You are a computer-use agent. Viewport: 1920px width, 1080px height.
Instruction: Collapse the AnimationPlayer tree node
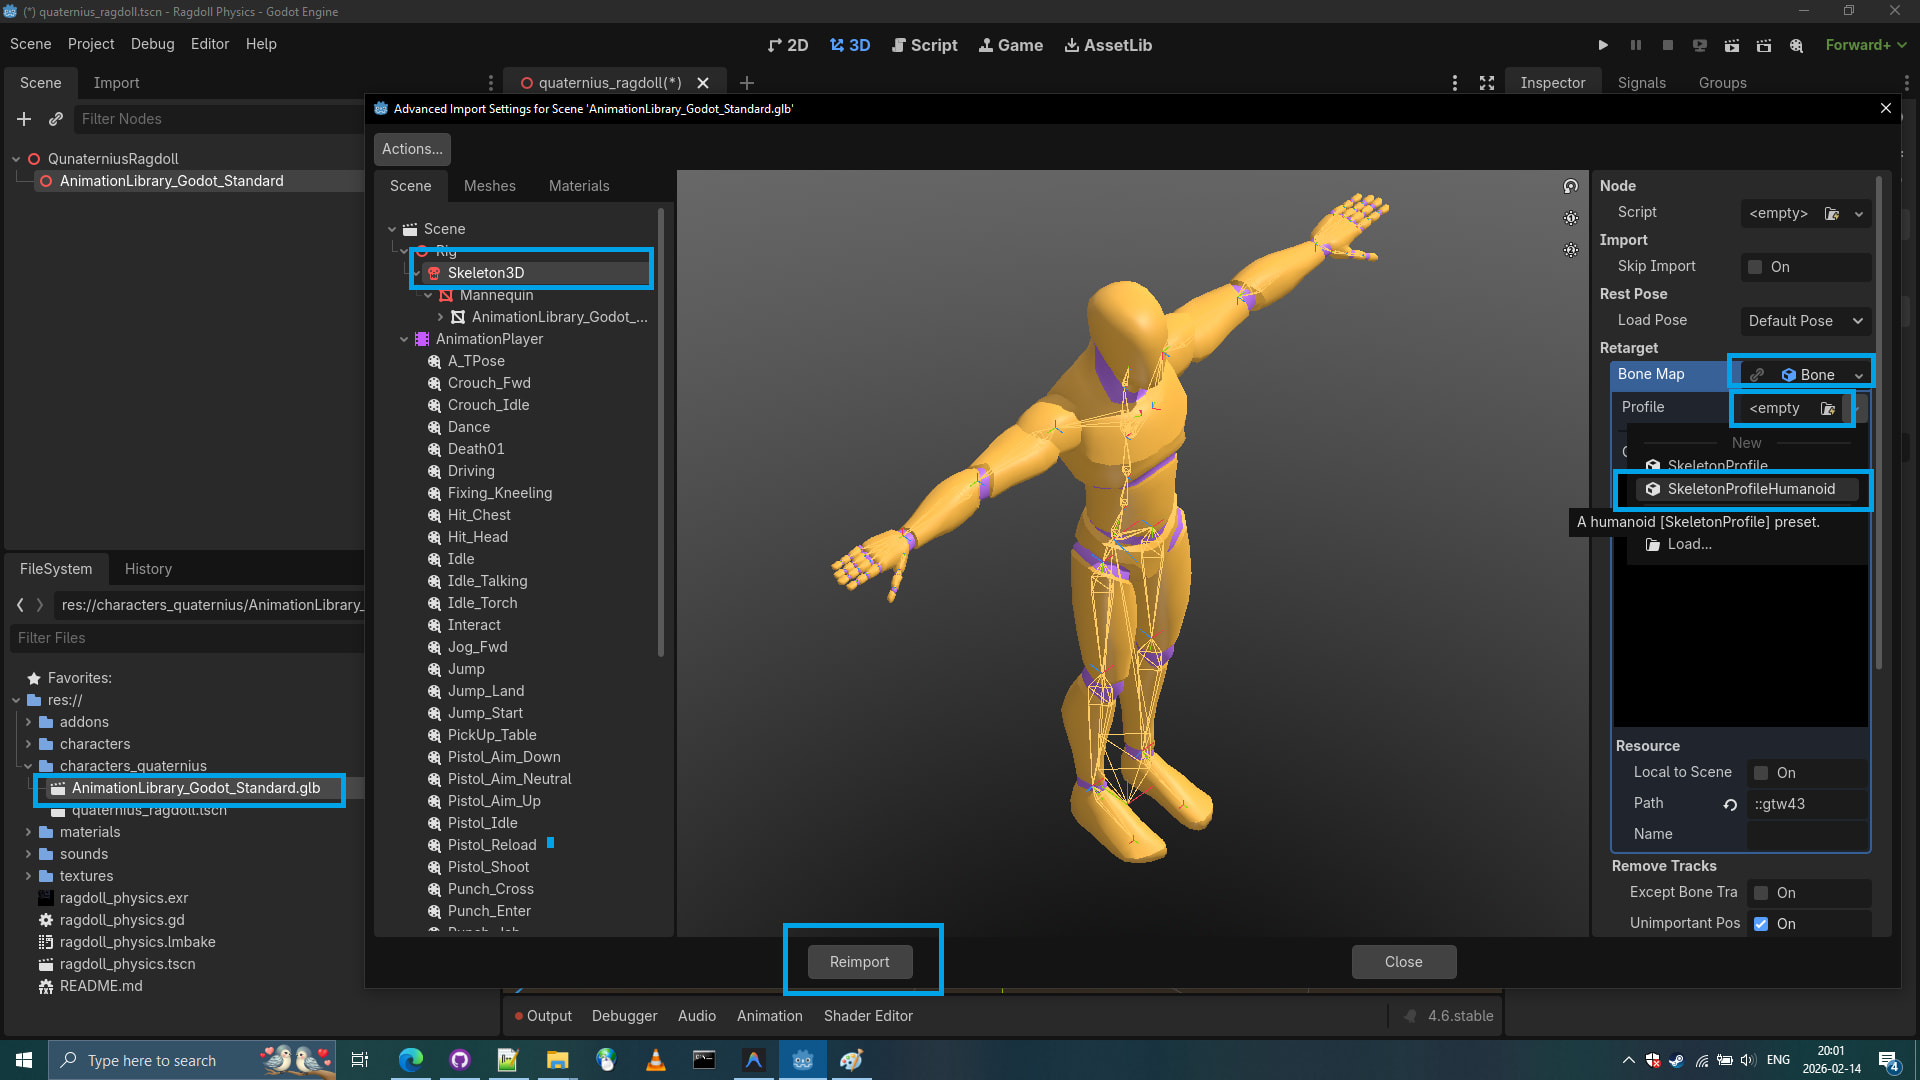point(404,339)
